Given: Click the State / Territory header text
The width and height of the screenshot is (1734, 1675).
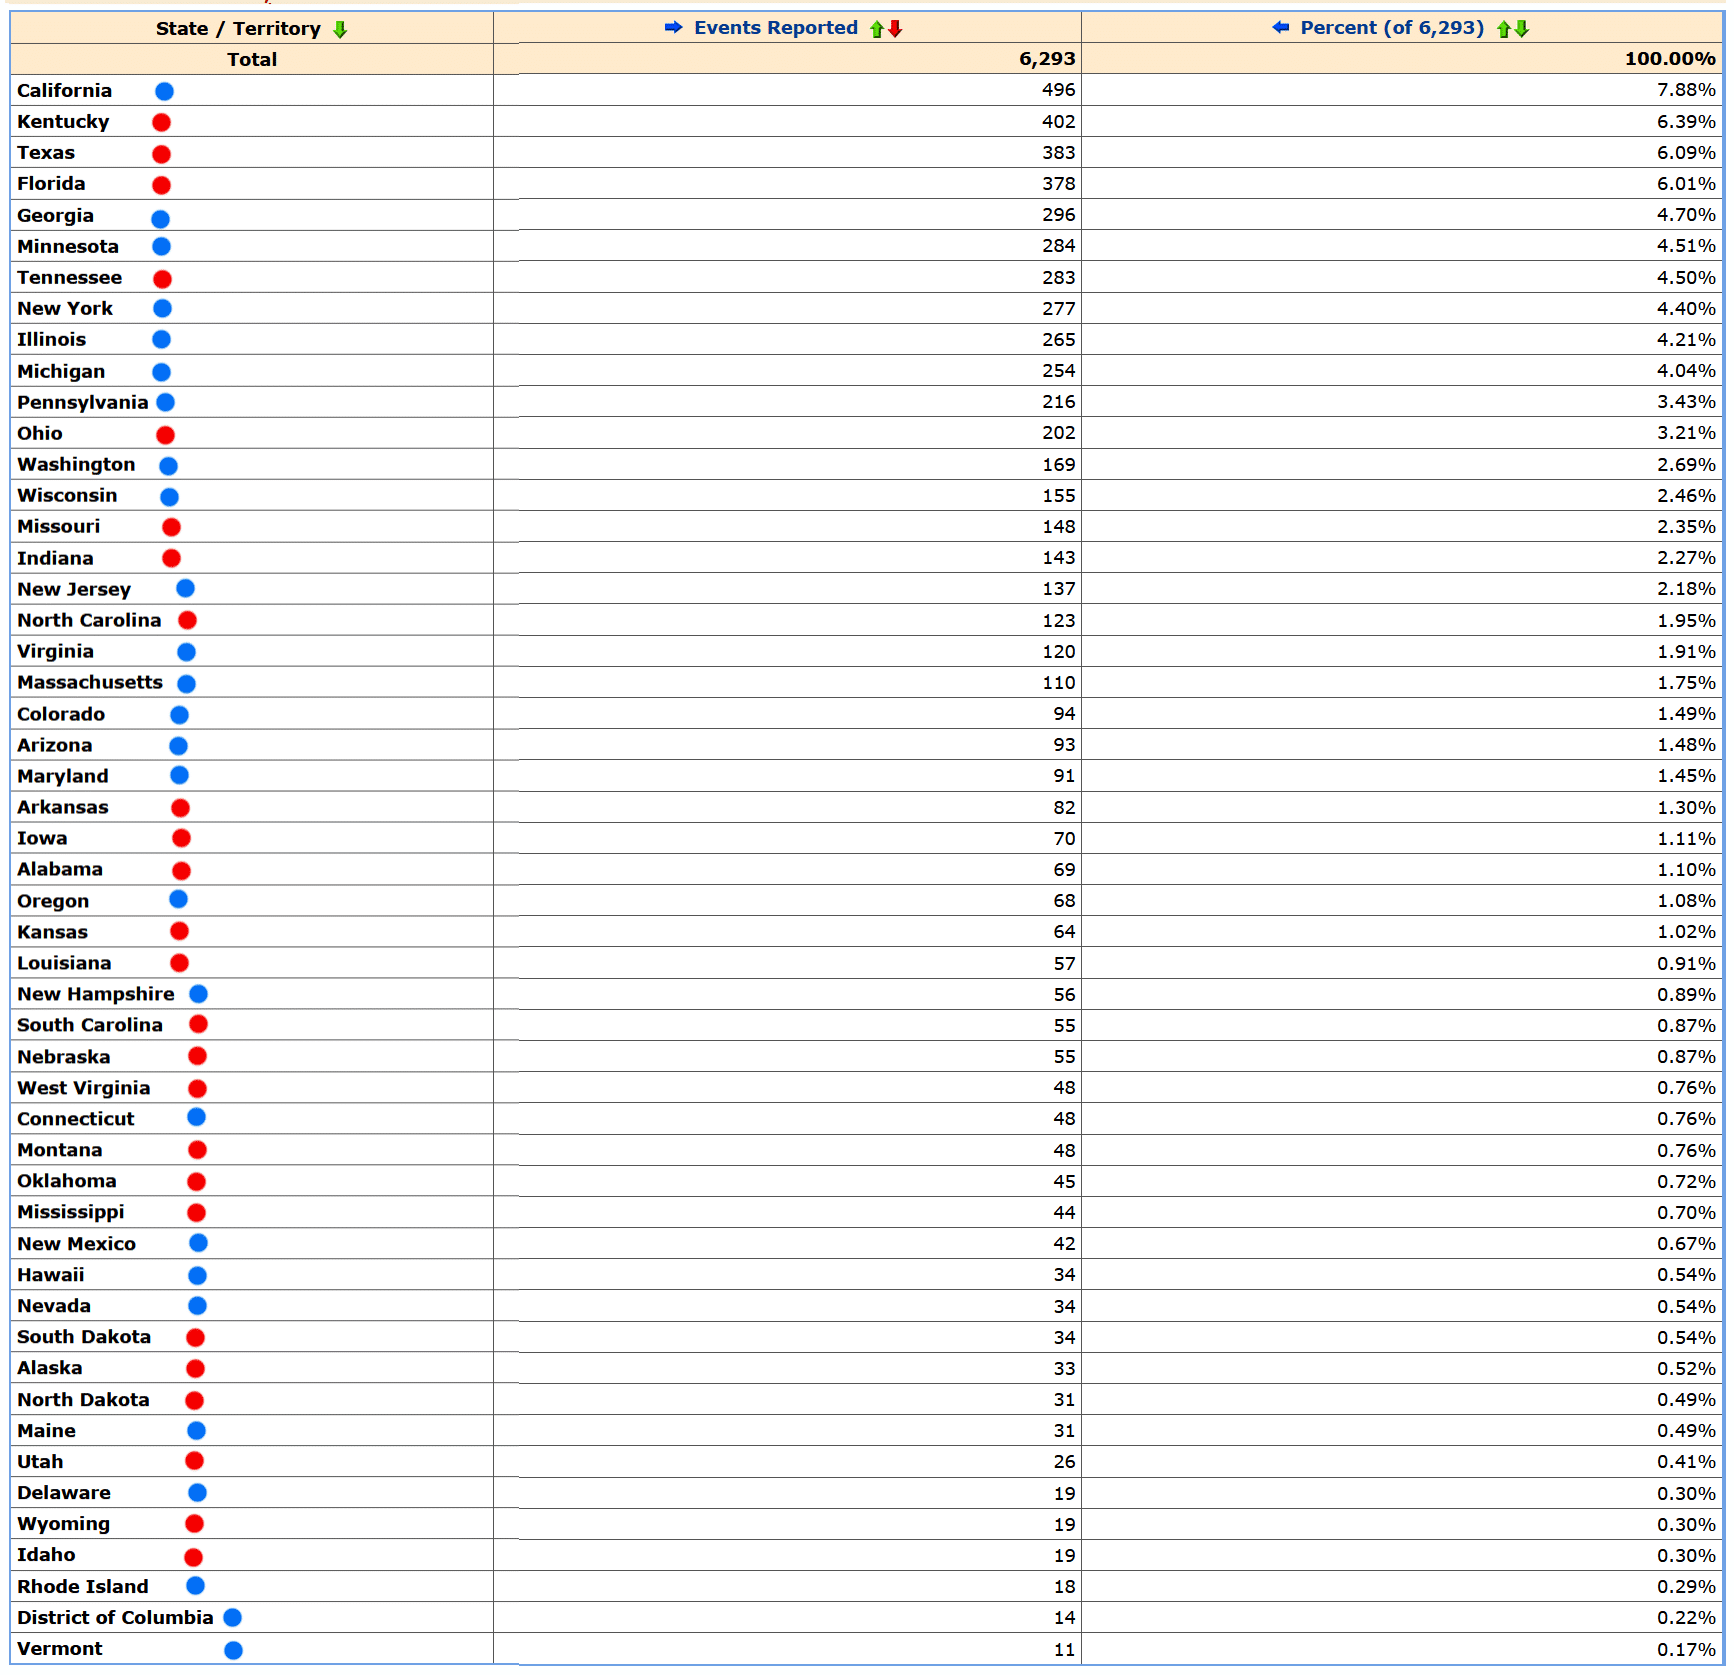Looking at the screenshot, I should click(238, 29).
